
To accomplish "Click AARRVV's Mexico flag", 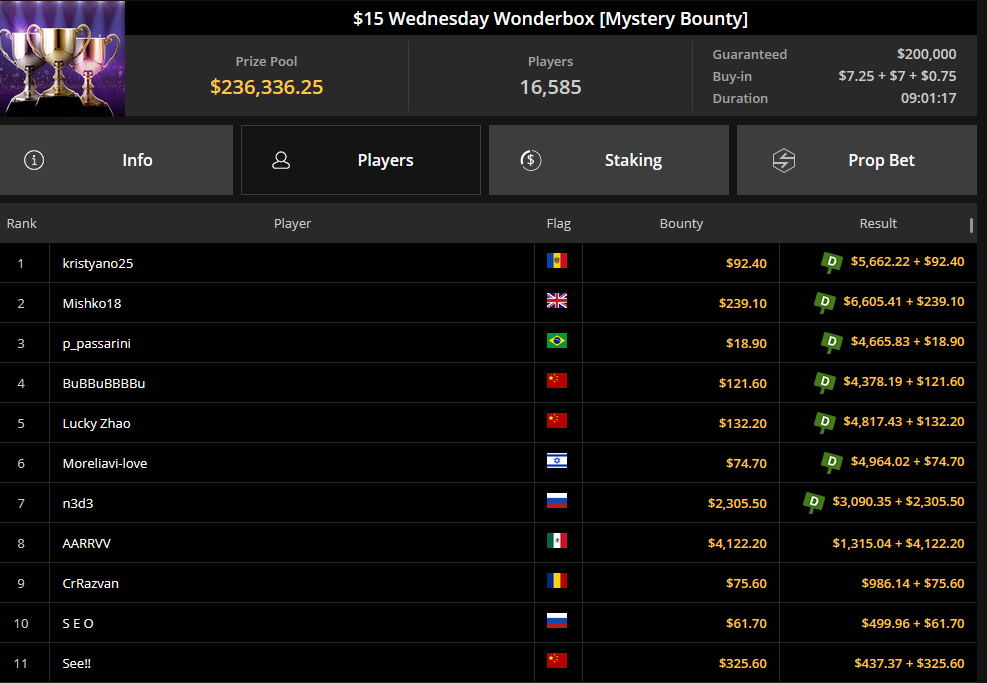I will 556,541.
